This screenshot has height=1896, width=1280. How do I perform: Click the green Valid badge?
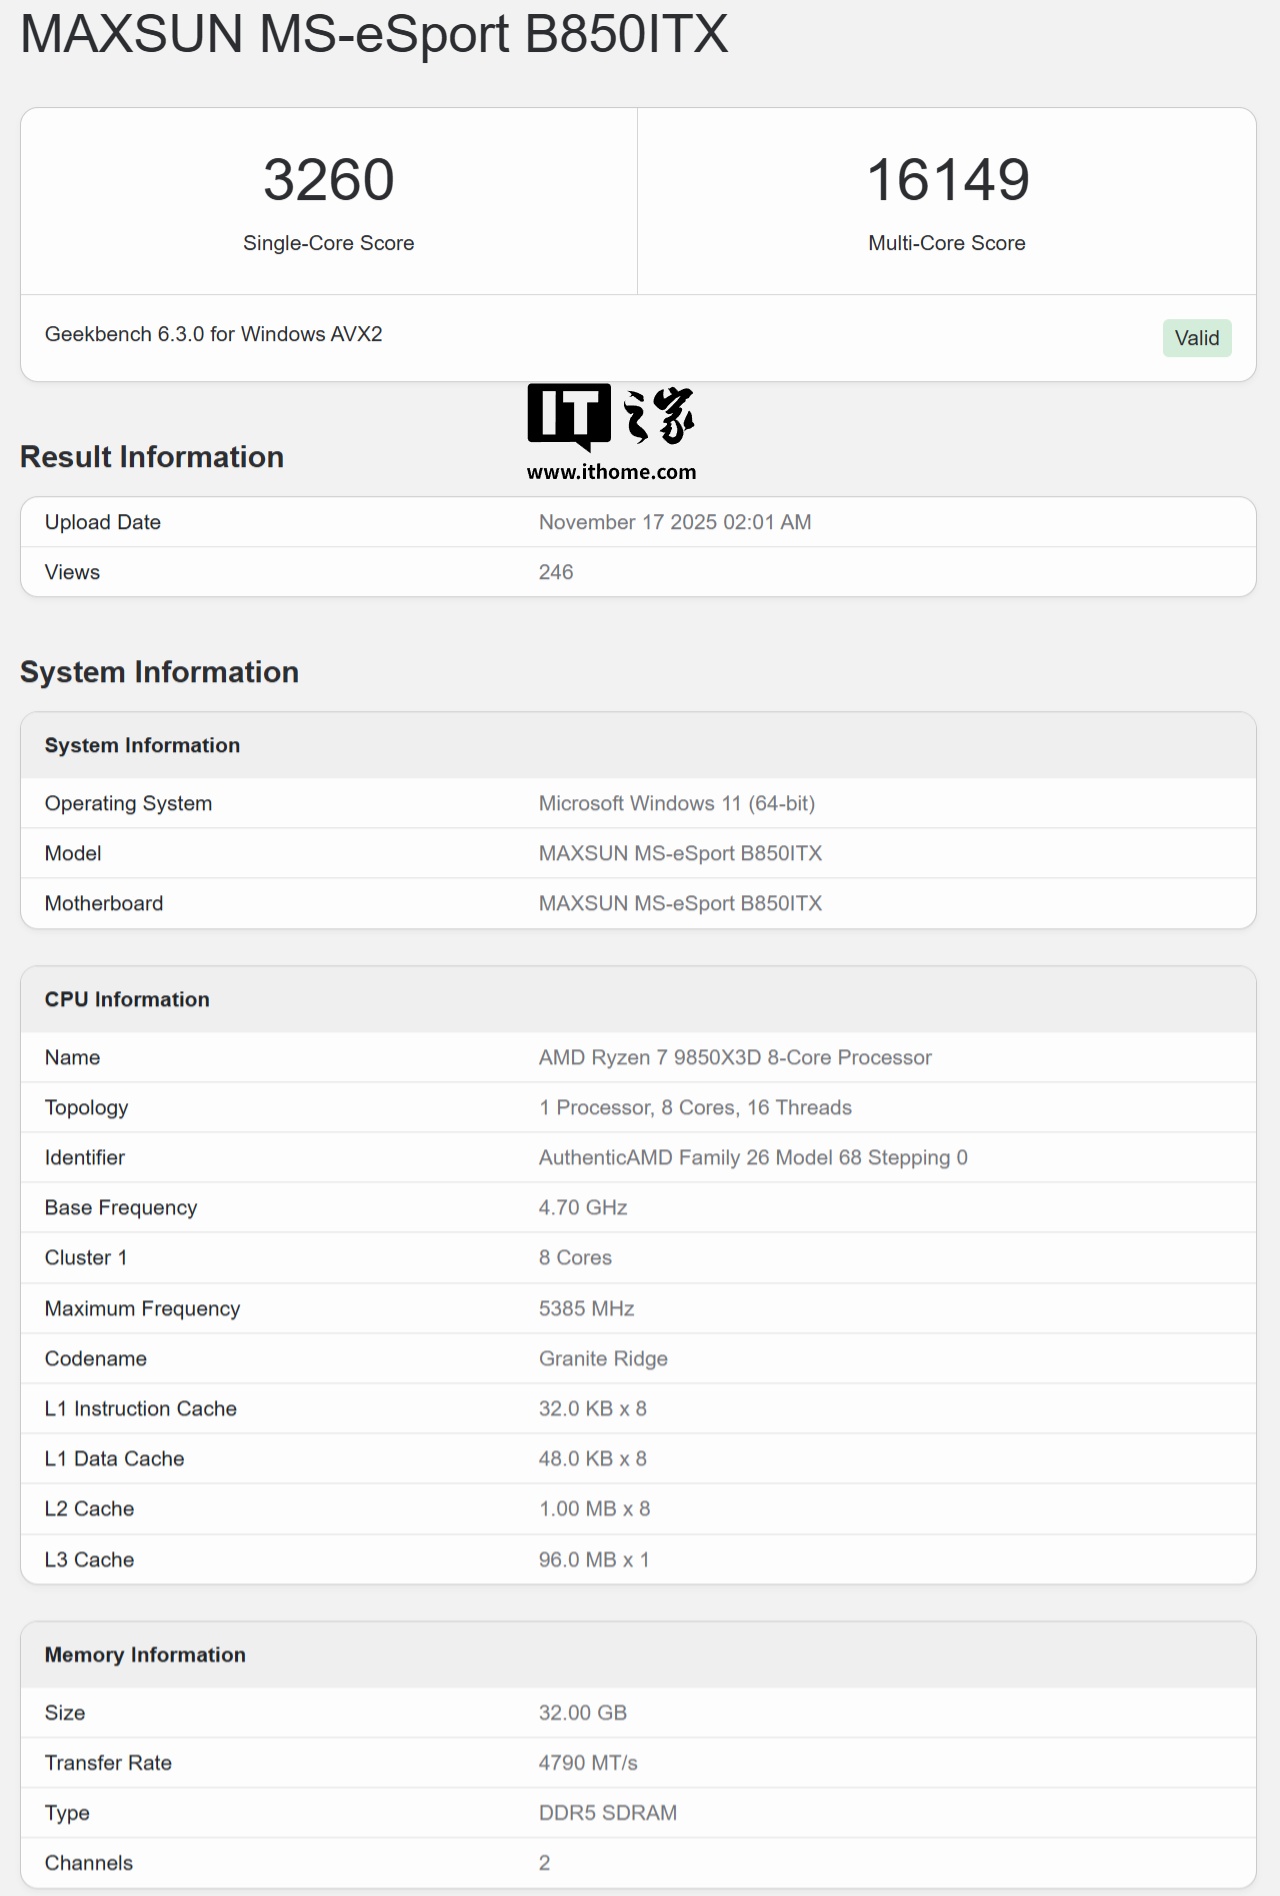click(1197, 338)
